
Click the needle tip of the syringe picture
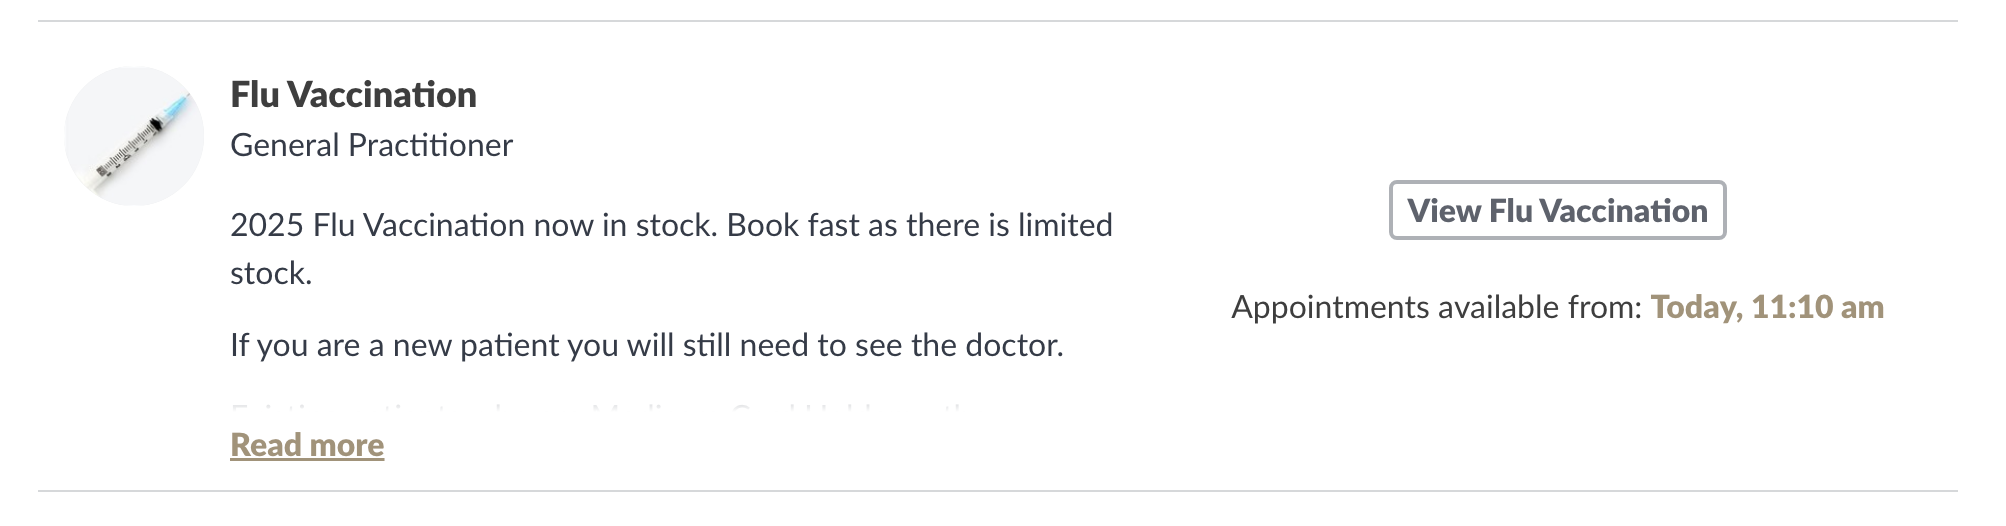[181, 101]
